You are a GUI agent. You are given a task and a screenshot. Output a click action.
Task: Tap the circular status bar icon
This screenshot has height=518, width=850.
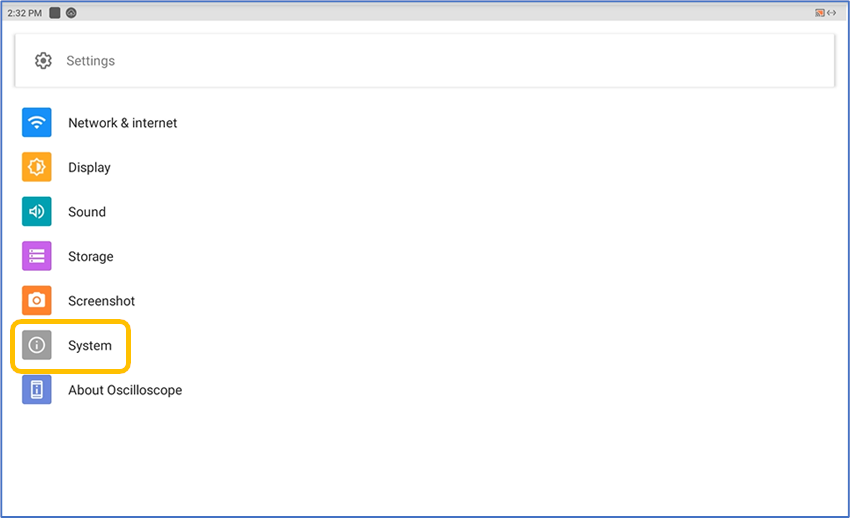coord(71,13)
